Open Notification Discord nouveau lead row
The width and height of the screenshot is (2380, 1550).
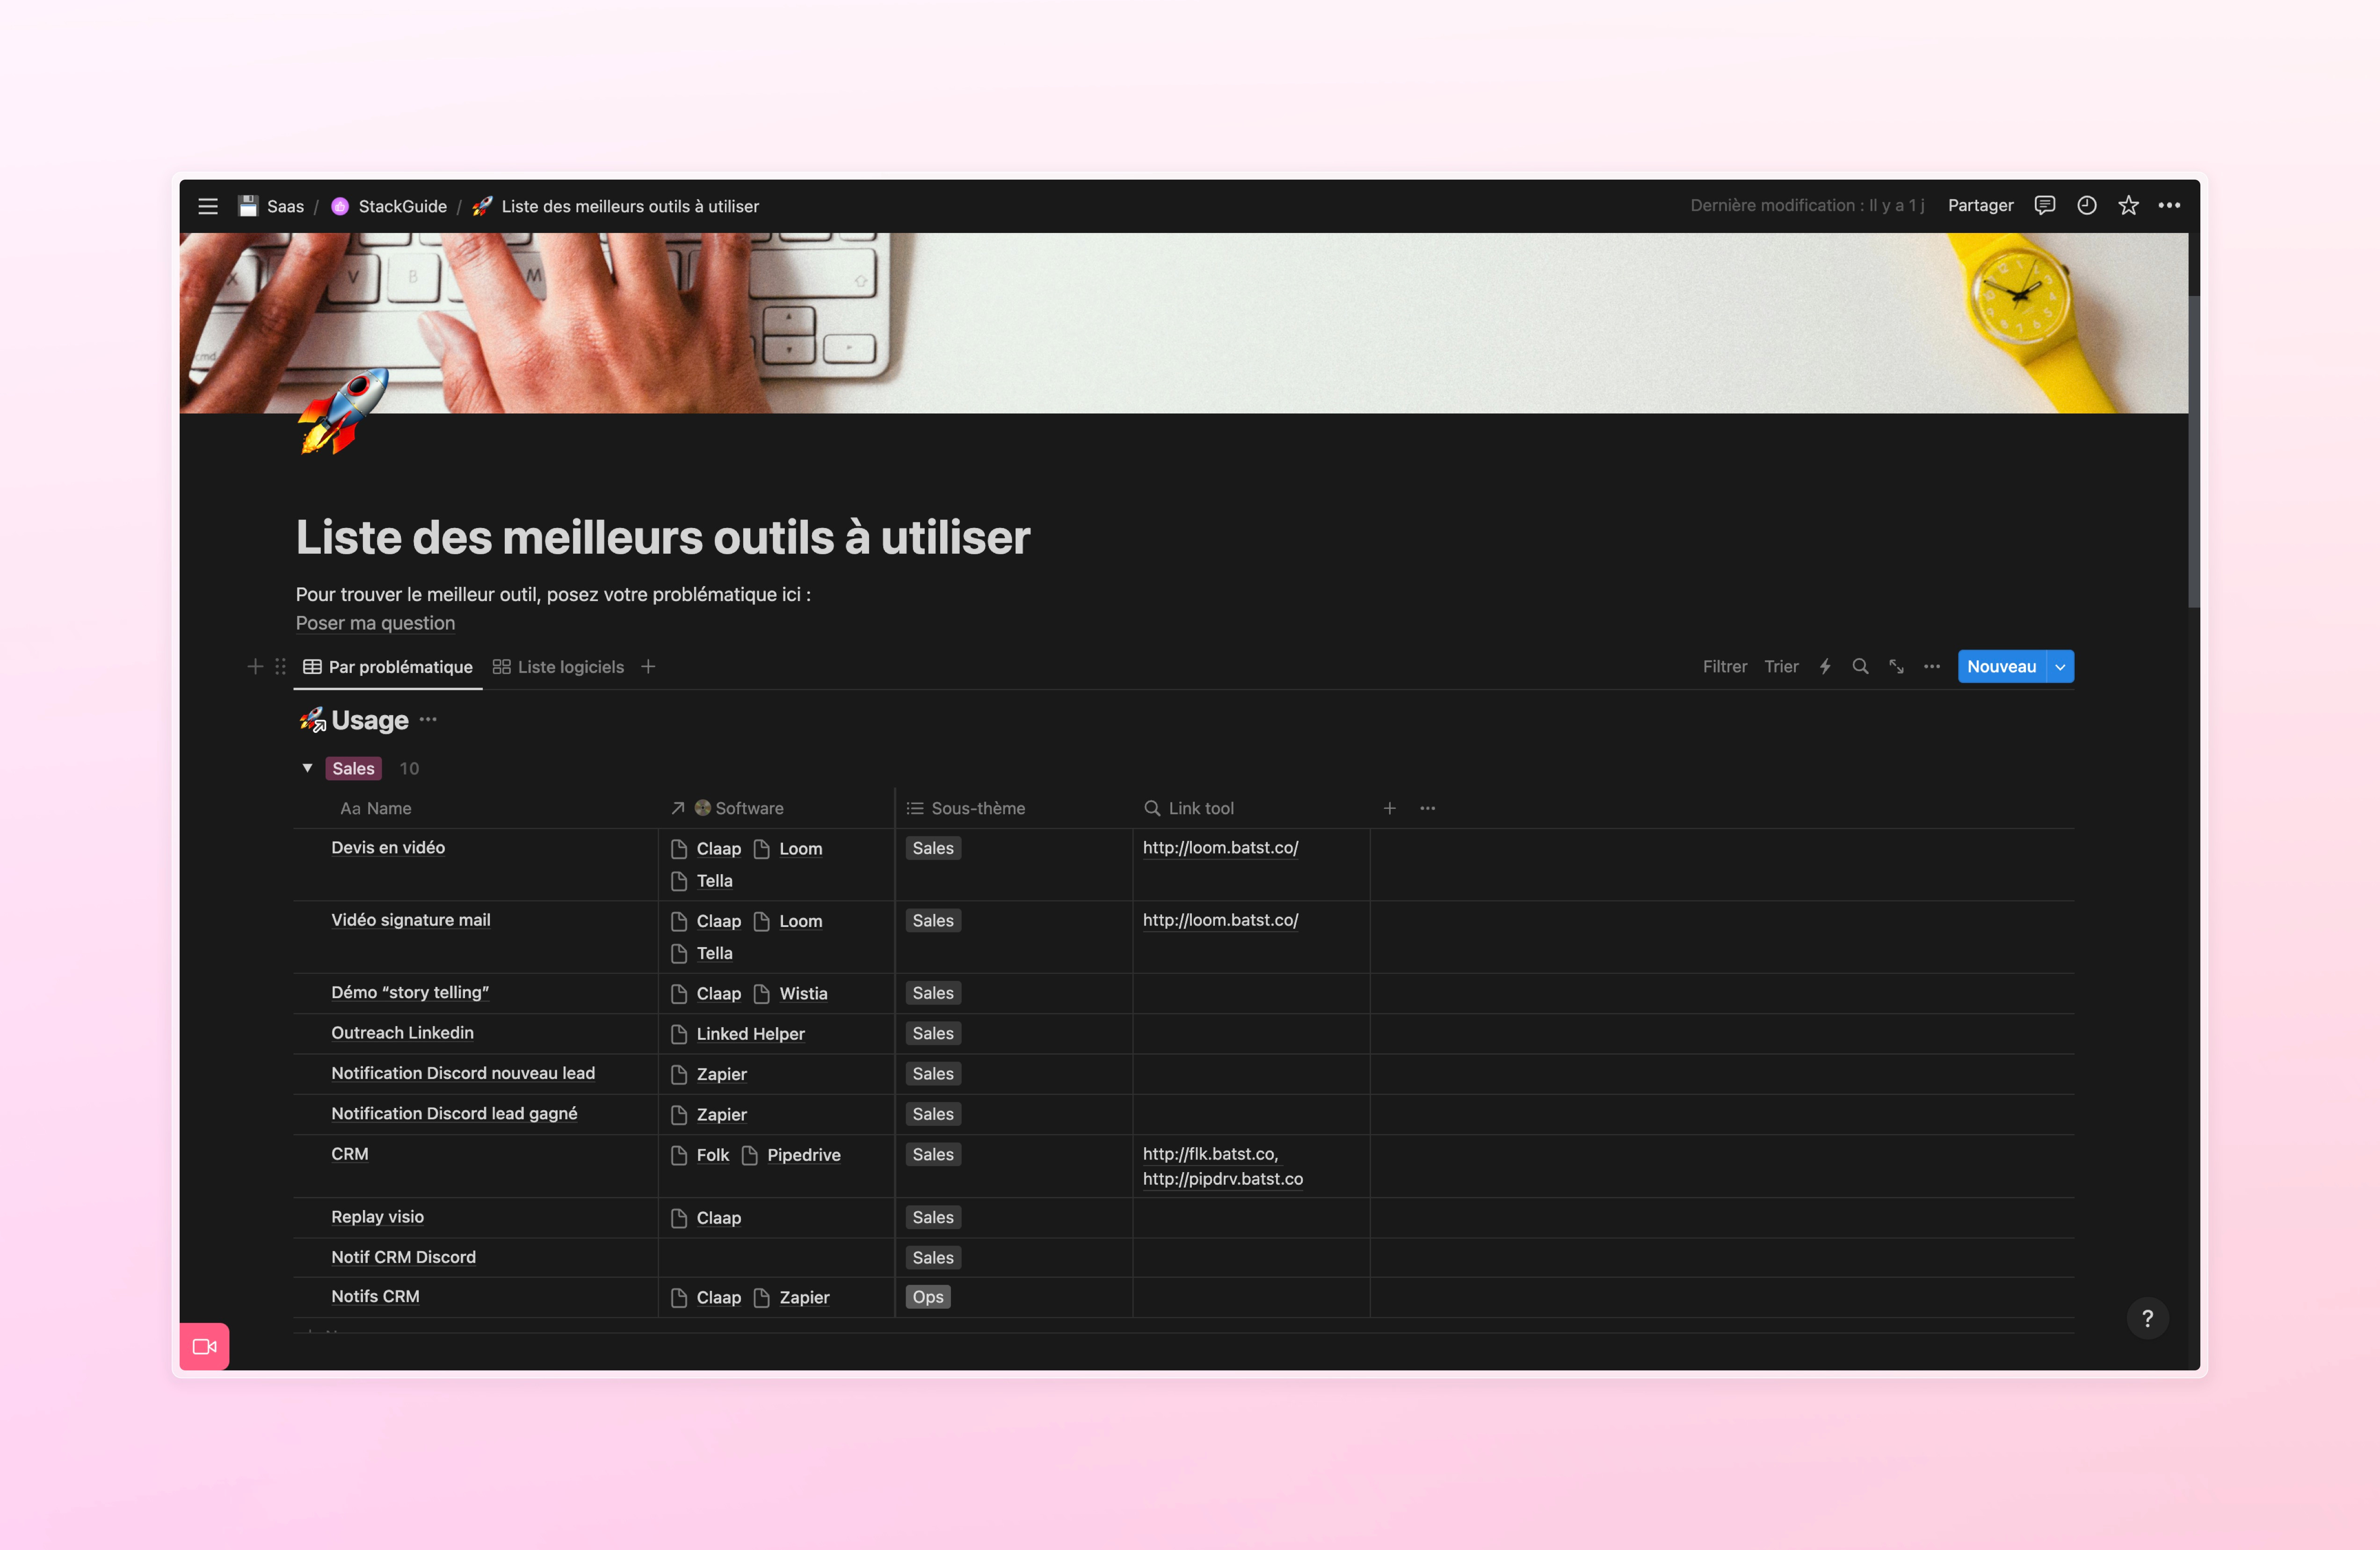pos(463,1073)
